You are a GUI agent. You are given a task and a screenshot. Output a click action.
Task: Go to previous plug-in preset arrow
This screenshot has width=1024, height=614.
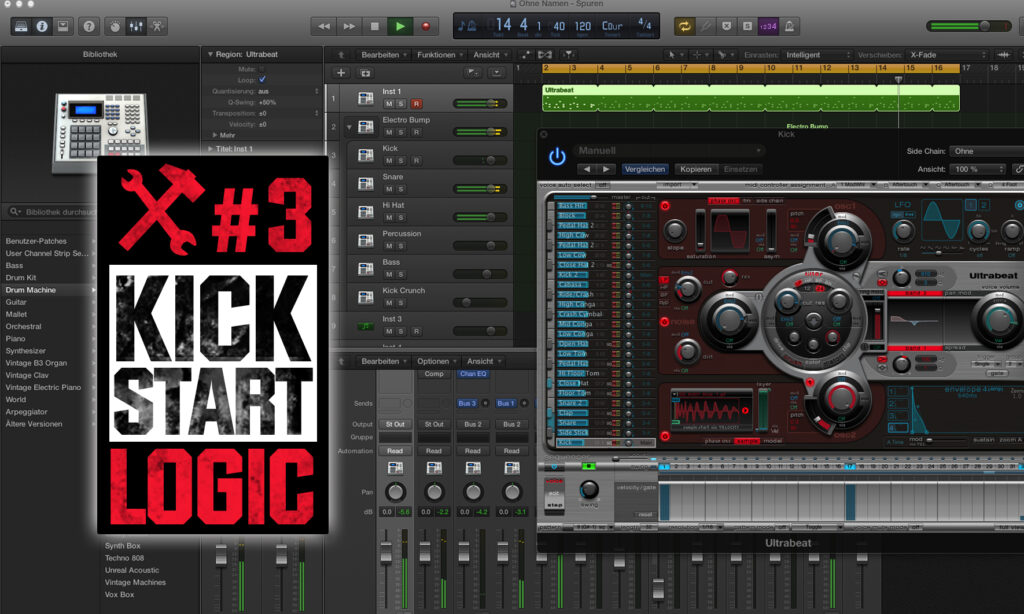586,169
